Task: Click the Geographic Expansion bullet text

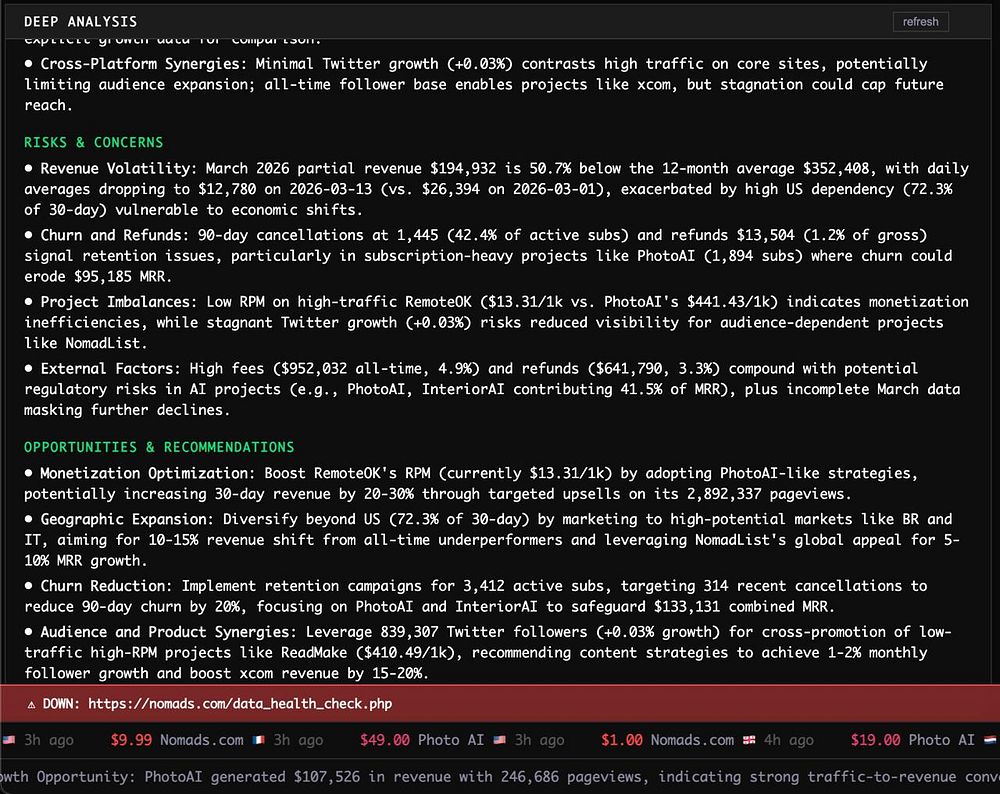Action: coord(492,540)
